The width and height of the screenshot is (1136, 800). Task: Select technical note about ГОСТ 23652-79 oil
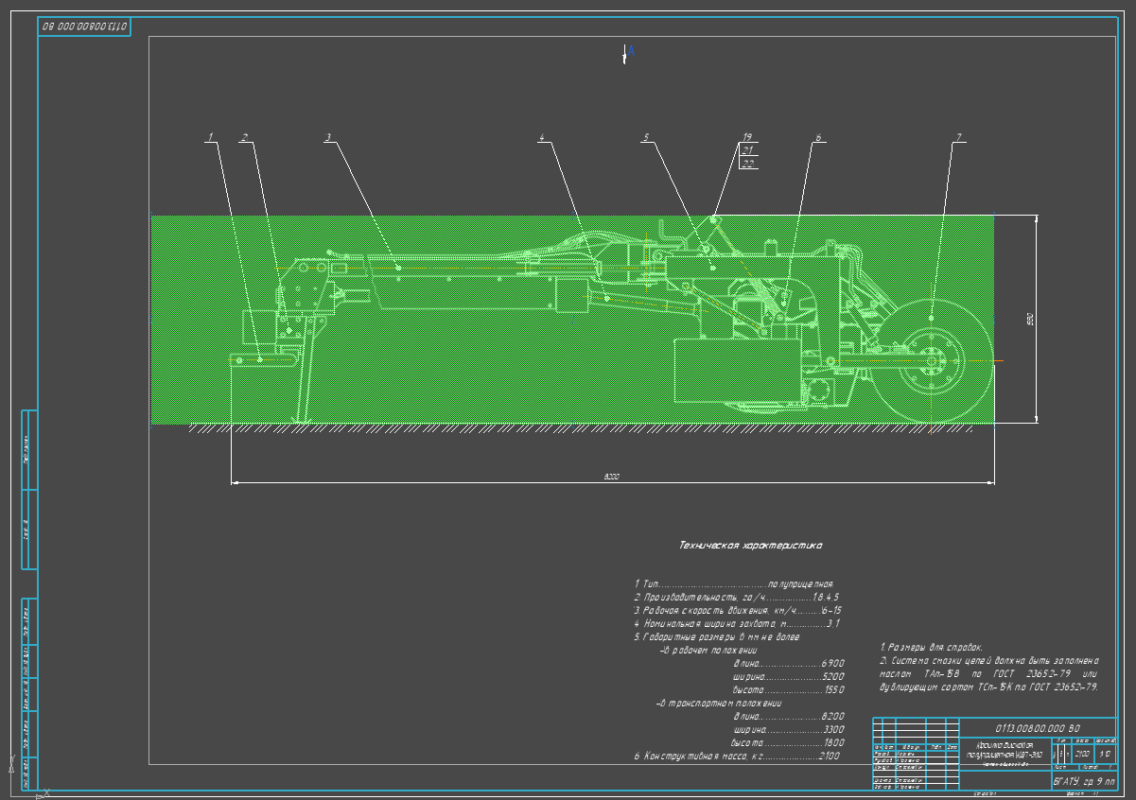click(x=988, y=667)
